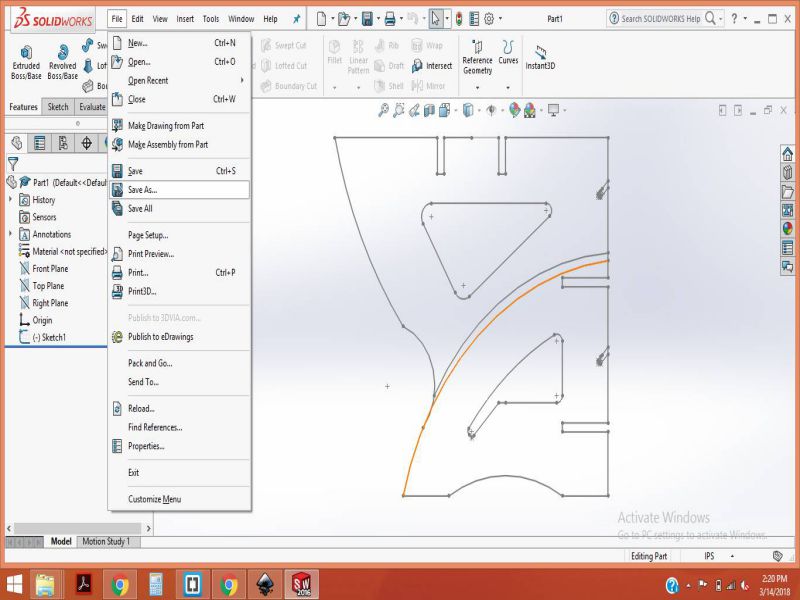Open the PropertyManager tab
800x600 pixels.
(x=39, y=143)
